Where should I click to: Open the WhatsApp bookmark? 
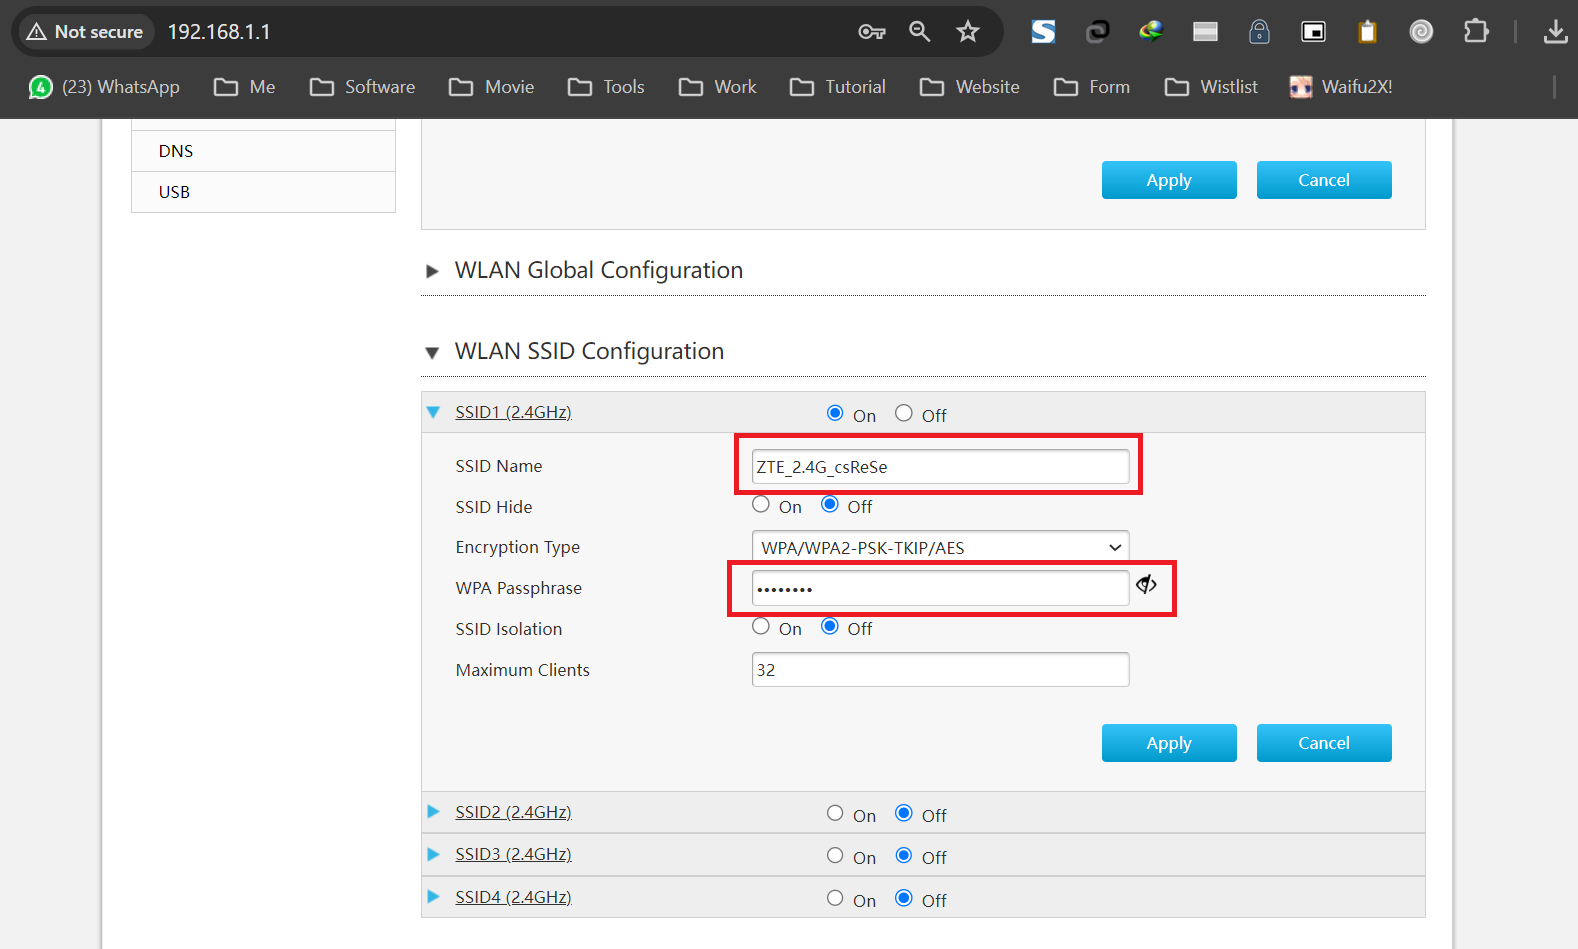point(105,87)
